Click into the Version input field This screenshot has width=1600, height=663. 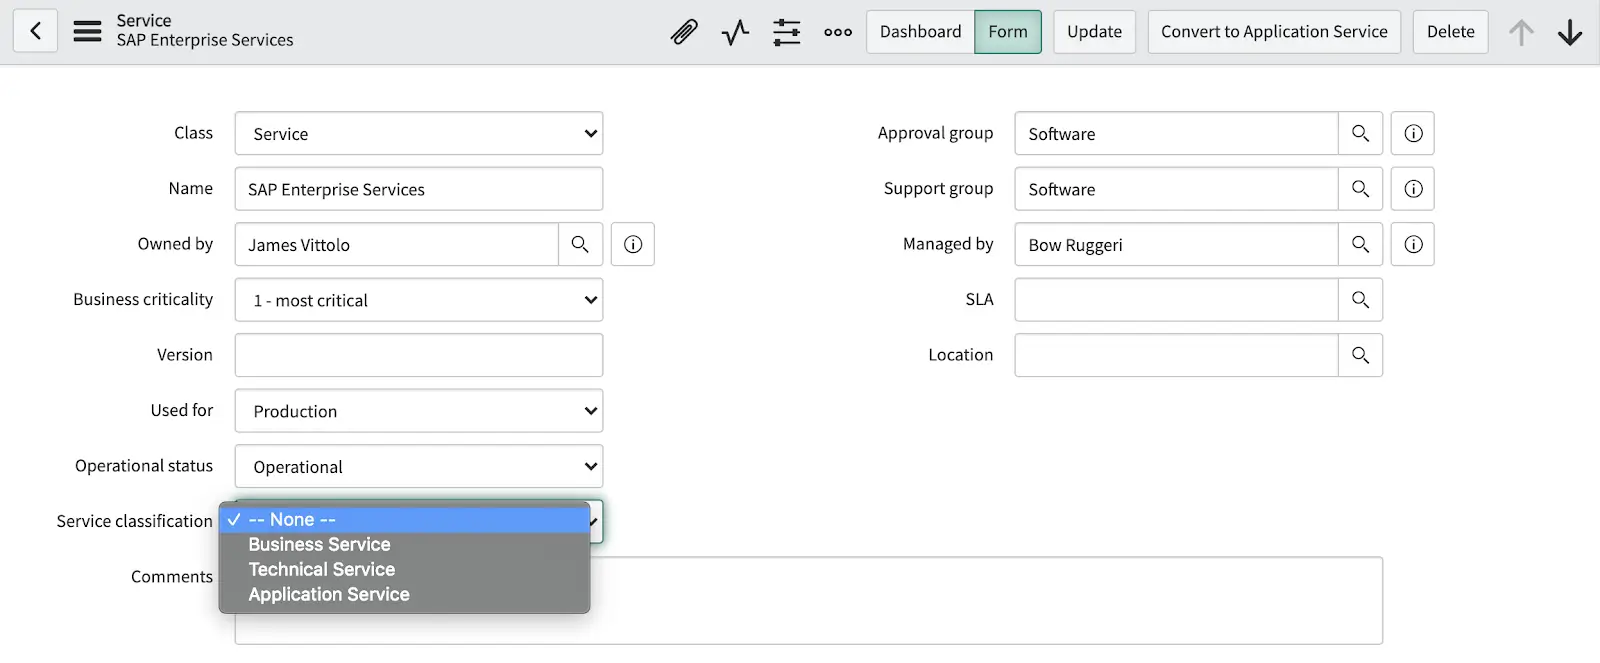point(419,355)
